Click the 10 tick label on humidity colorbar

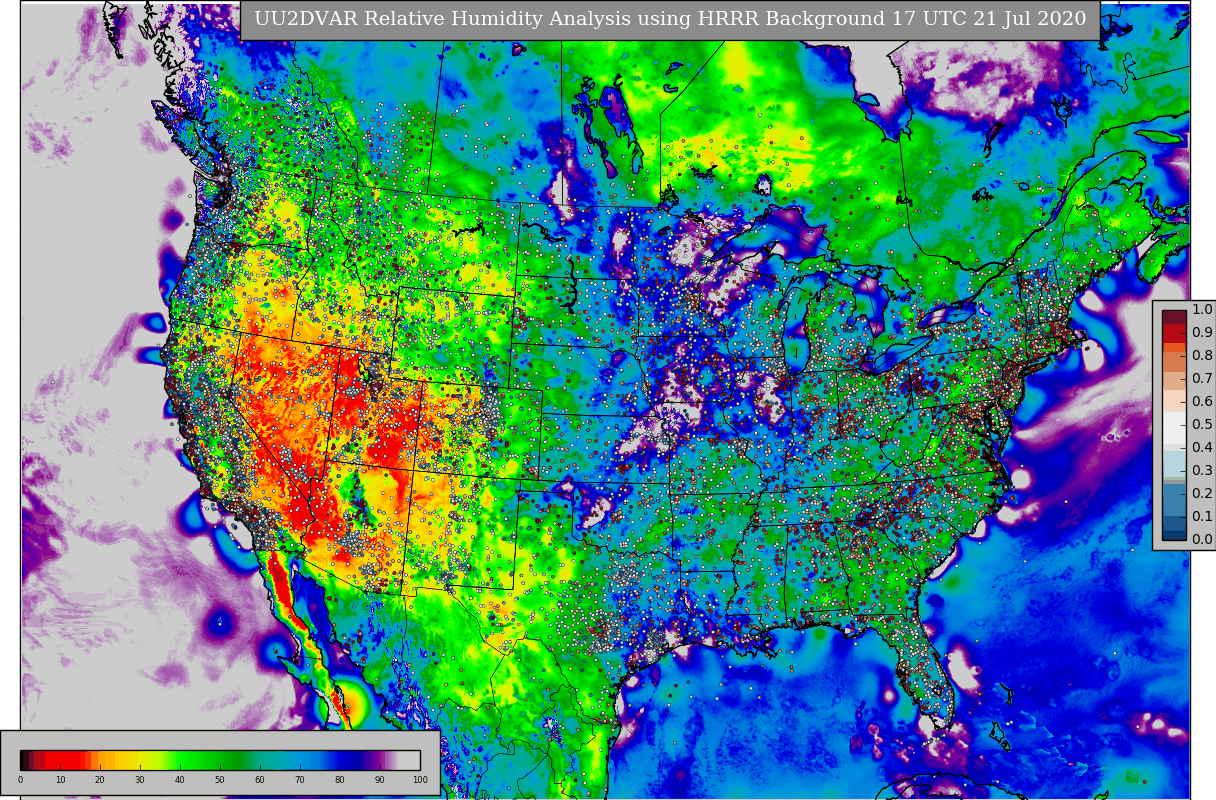(x=60, y=780)
